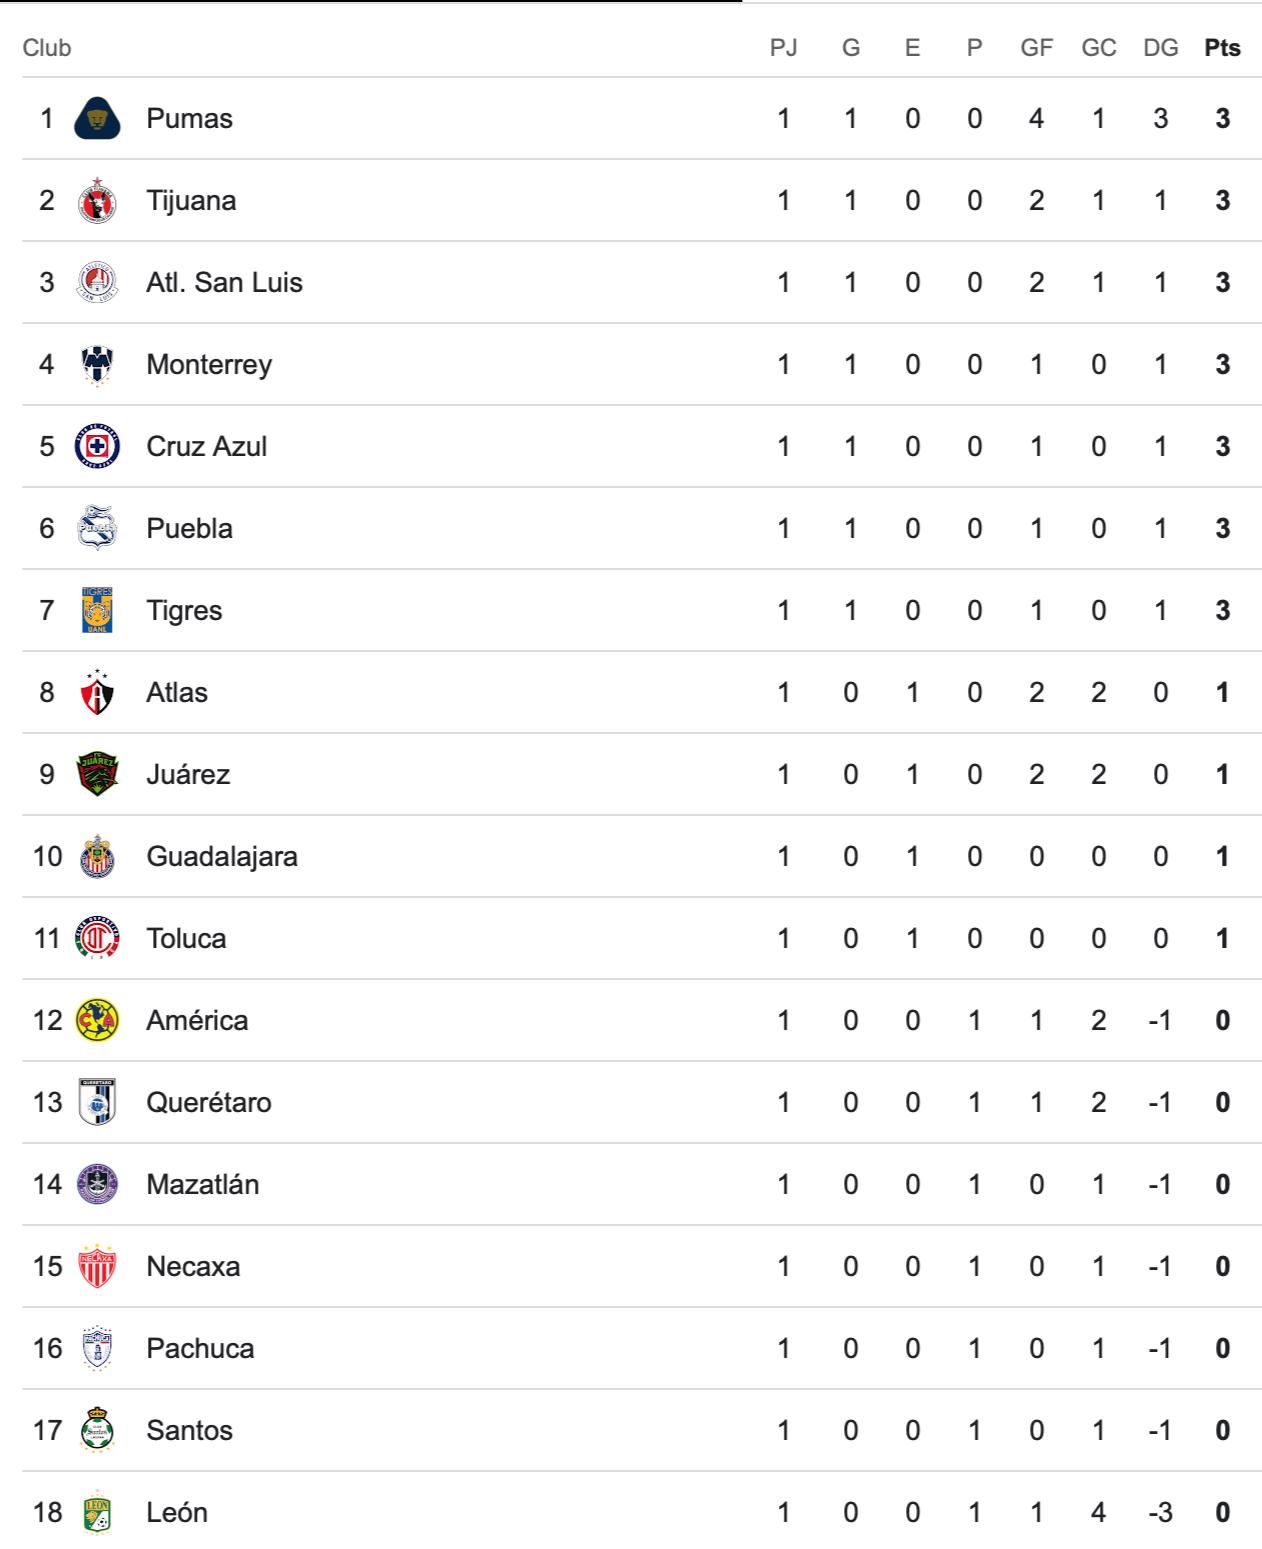Click the Juárez green shield logo
Image resolution: width=1262 pixels, height=1549 pixels.
pos(97,774)
